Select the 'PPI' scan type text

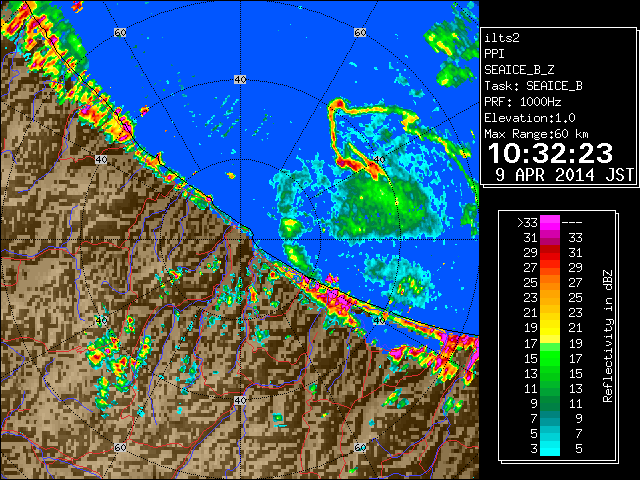[x=494, y=54]
